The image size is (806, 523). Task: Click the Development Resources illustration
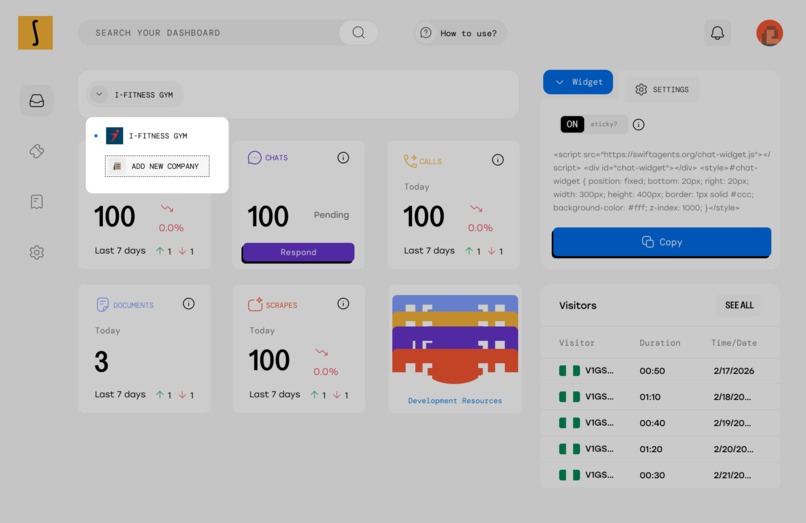[455, 340]
